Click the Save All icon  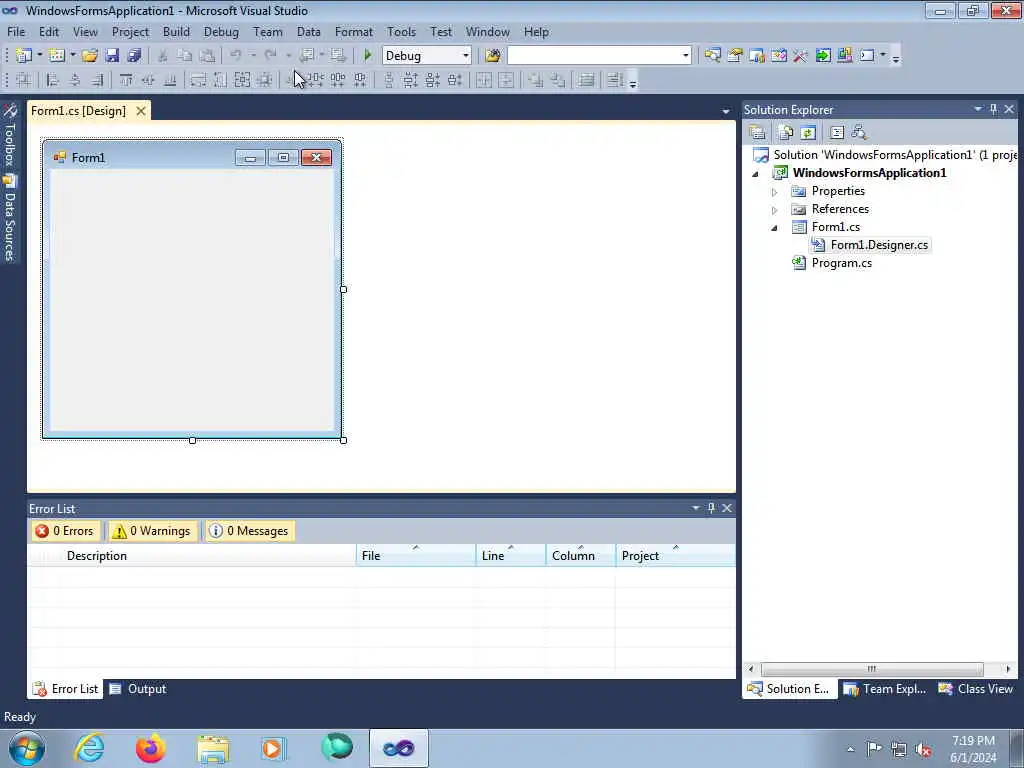point(135,56)
